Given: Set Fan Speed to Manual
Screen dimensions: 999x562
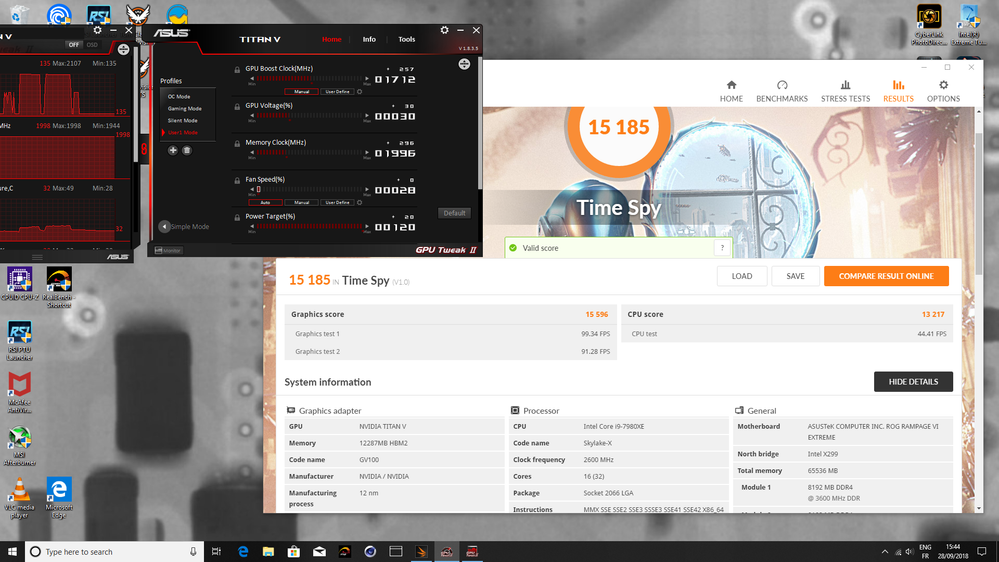Looking at the screenshot, I should click(301, 203).
